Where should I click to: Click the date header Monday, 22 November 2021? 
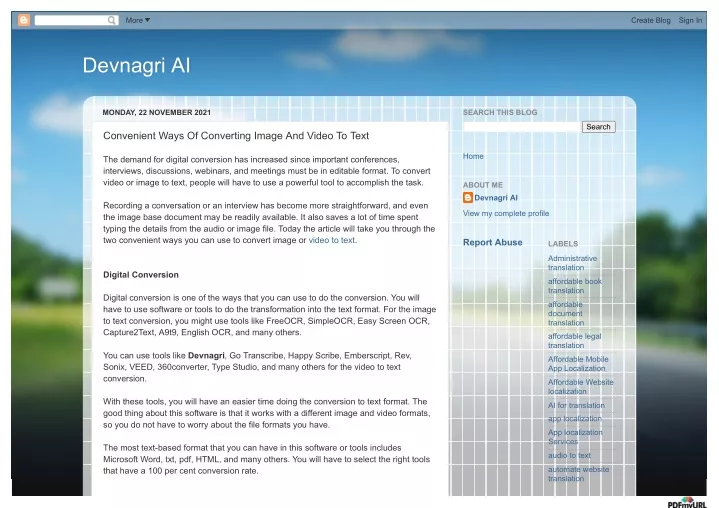click(x=157, y=112)
